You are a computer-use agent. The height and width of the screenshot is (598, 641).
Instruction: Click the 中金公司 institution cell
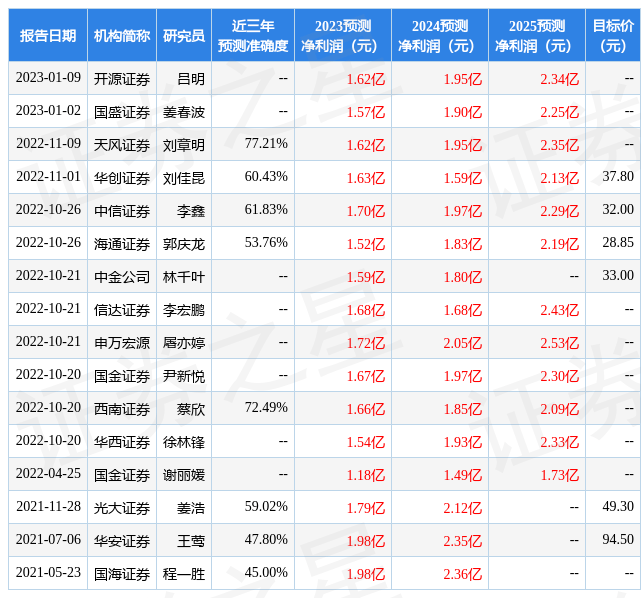pos(121,277)
